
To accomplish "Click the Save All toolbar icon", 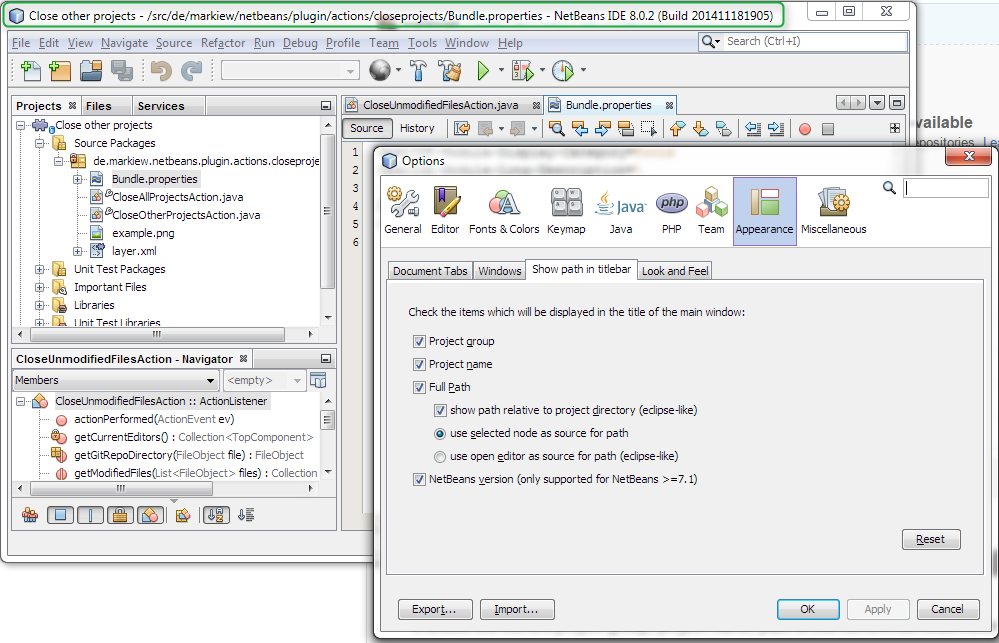I will pyautogui.click(x=122, y=70).
